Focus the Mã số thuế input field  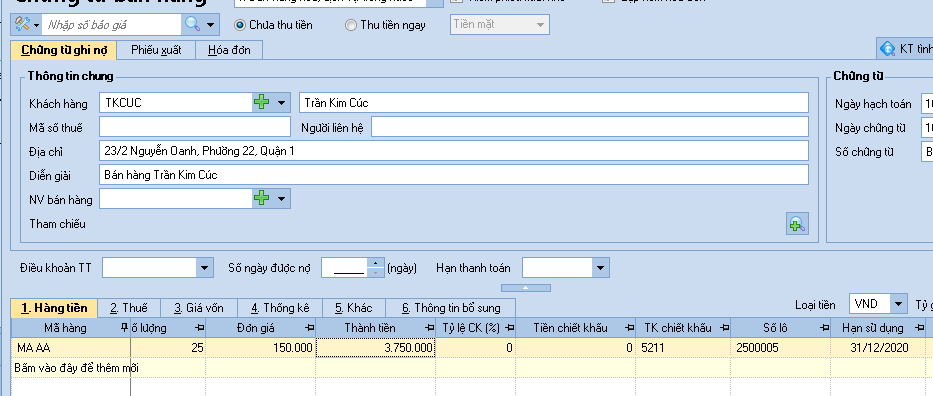pyautogui.click(x=195, y=127)
